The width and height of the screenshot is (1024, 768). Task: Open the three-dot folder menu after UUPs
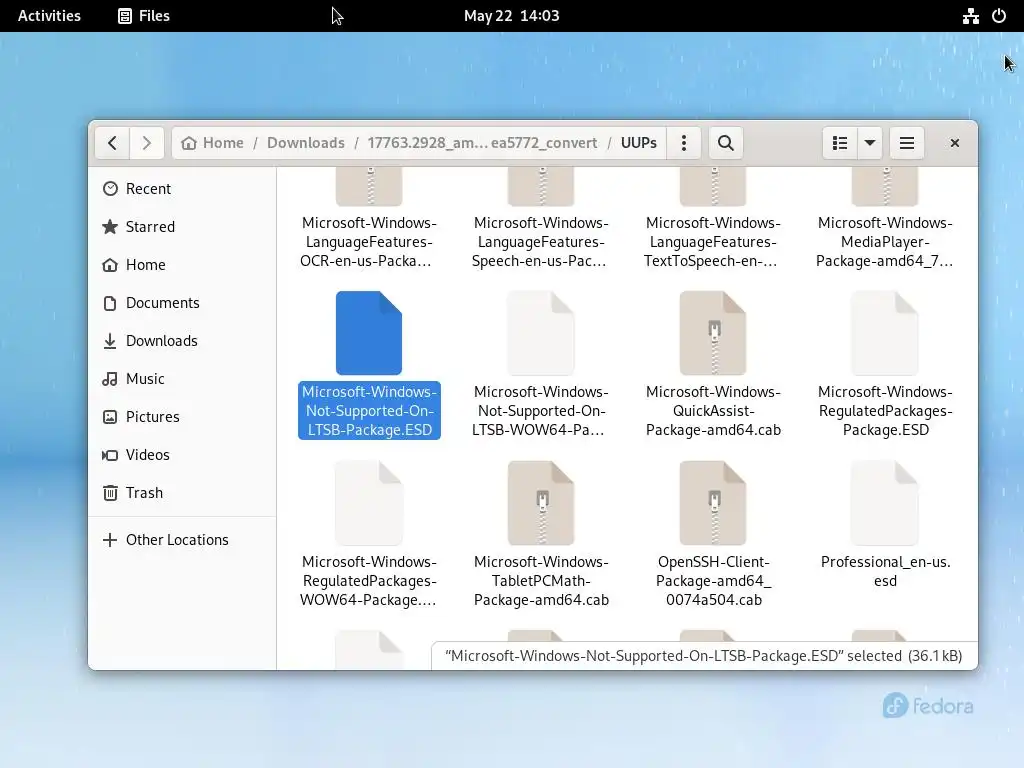(684, 143)
